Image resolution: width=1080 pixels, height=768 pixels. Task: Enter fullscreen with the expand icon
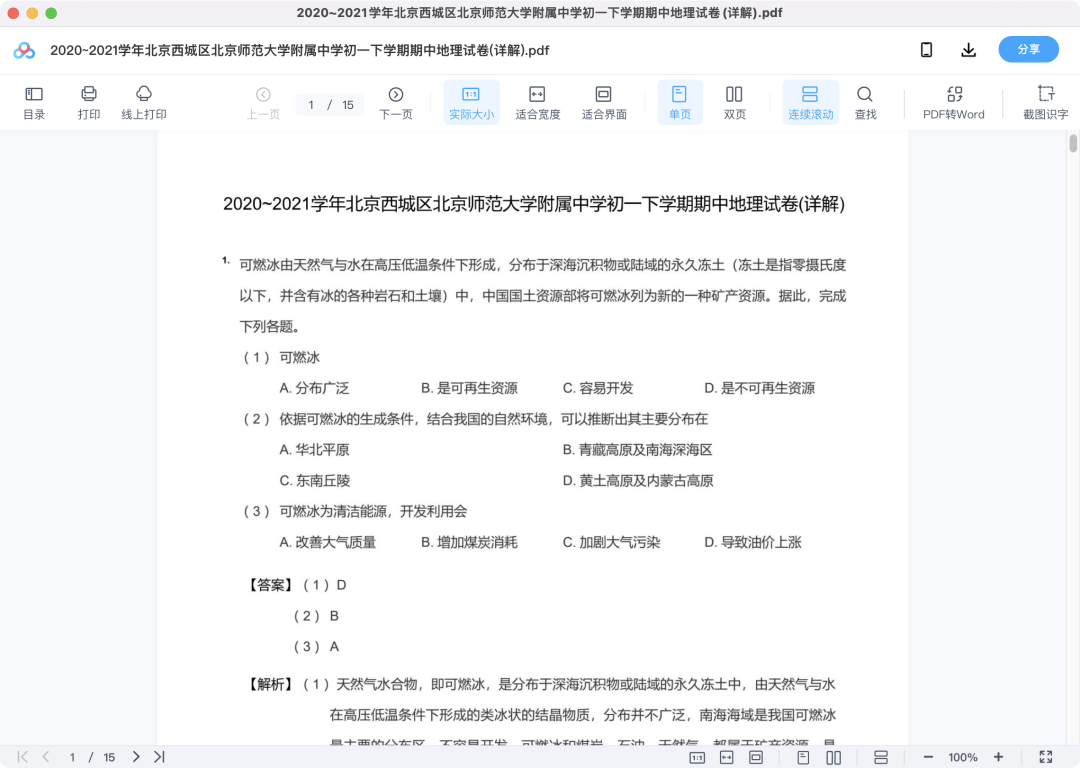(x=1046, y=757)
